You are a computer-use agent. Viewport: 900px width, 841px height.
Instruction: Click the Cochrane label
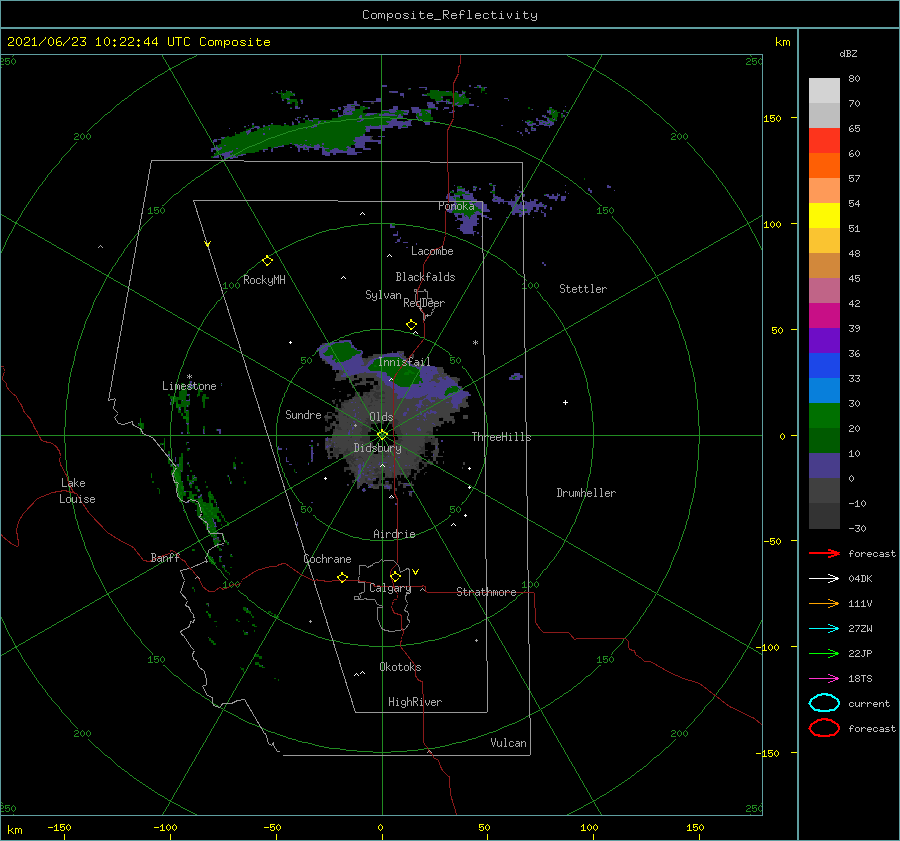pyautogui.click(x=327, y=559)
